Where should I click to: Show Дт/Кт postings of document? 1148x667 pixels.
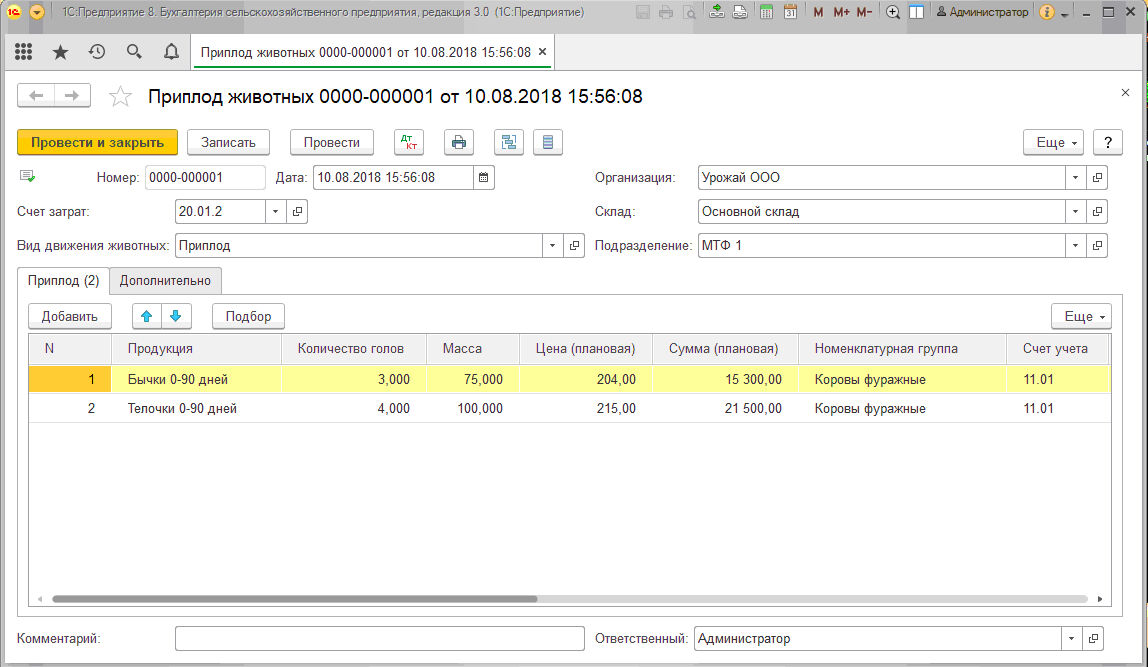pyautogui.click(x=409, y=142)
